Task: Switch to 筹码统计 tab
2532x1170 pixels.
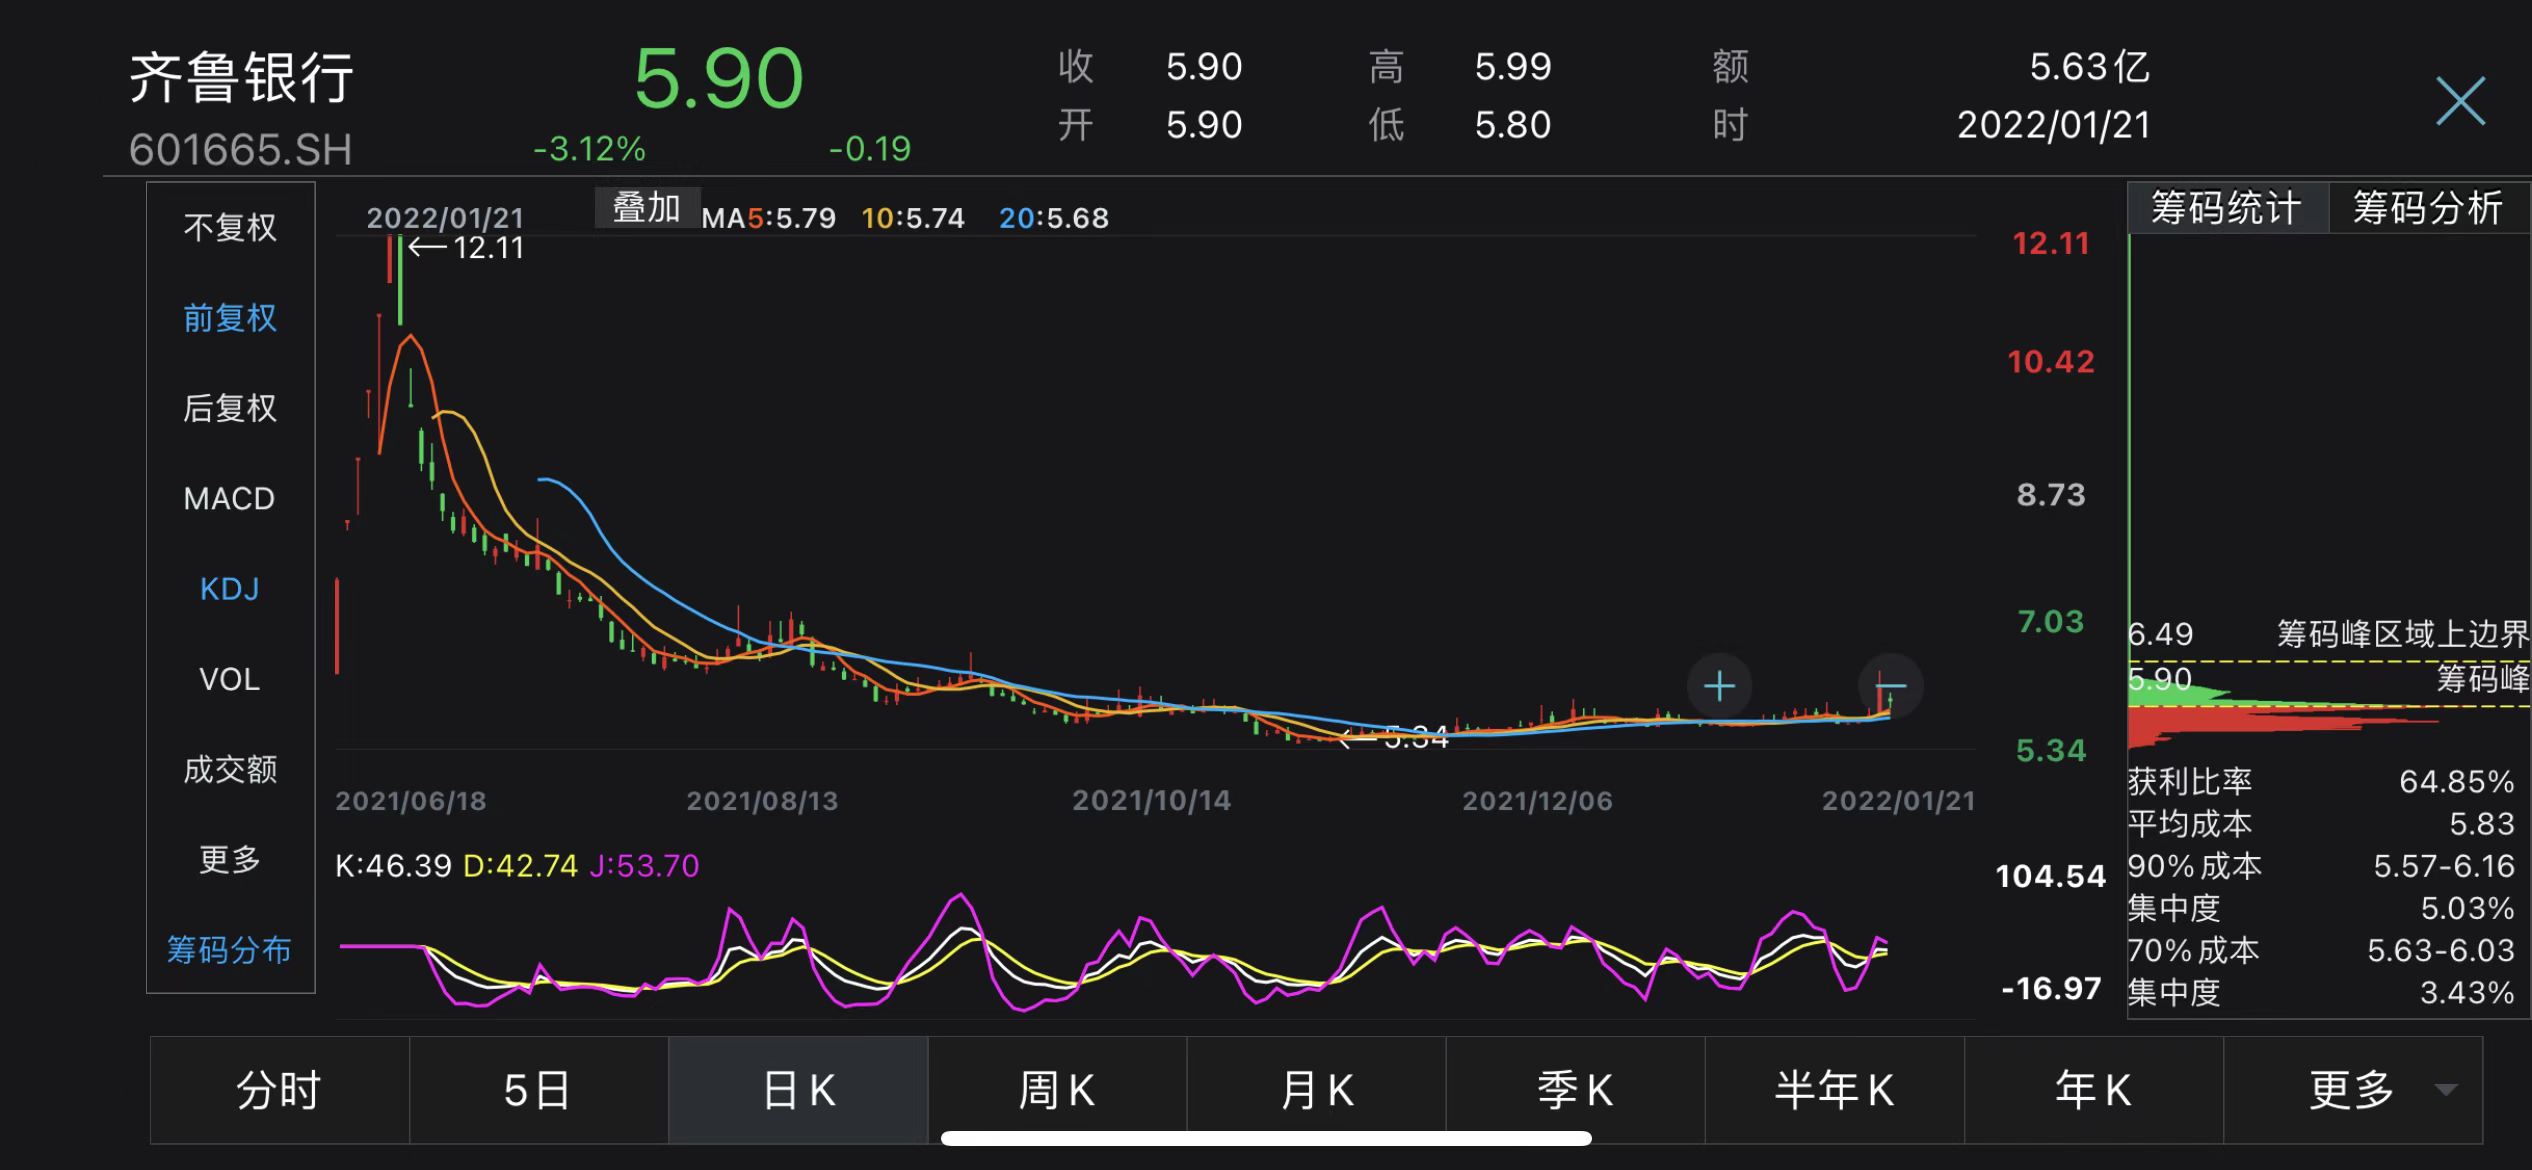Action: (2227, 208)
